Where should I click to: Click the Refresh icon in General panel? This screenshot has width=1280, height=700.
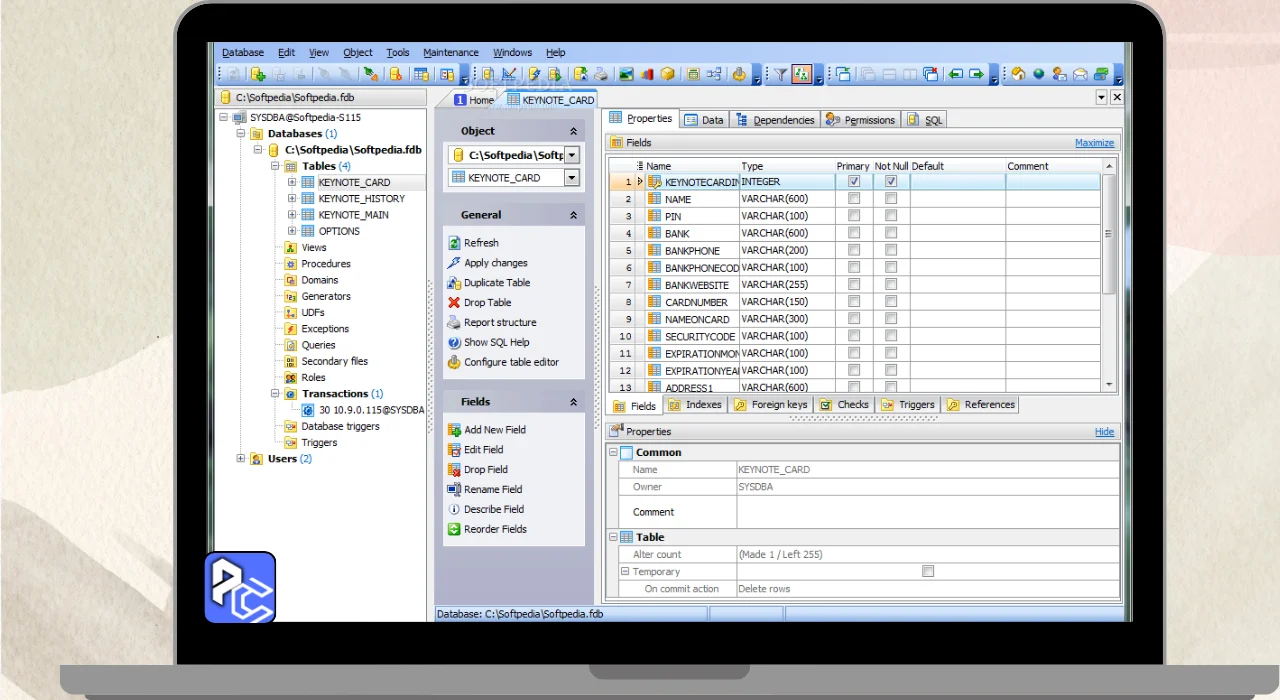tap(454, 243)
